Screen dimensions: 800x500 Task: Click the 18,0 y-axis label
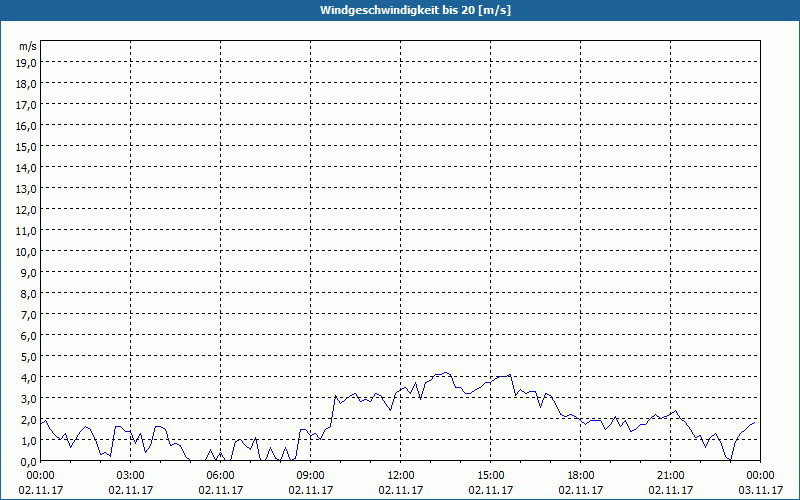click(27, 84)
